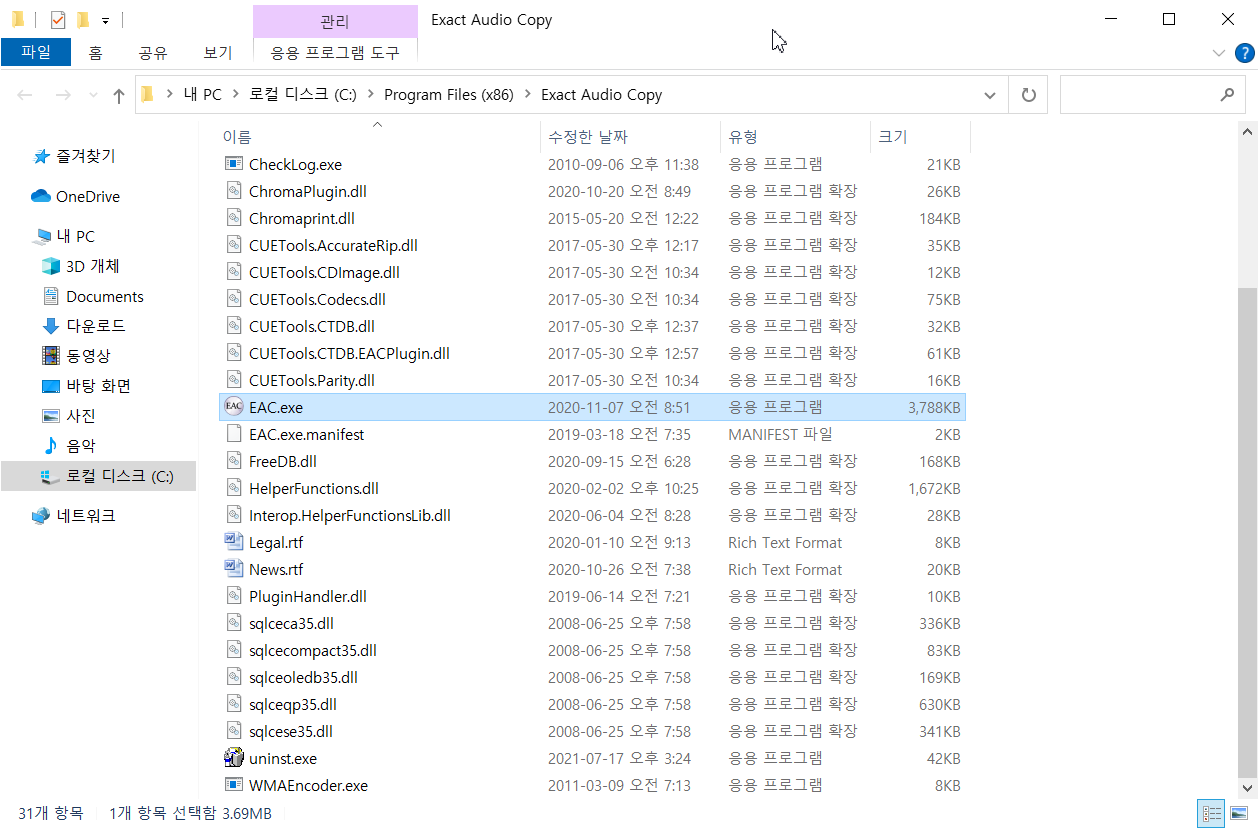Open recent locations dropdown arrow
The height and width of the screenshot is (829, 1259).
pos(92,95)
